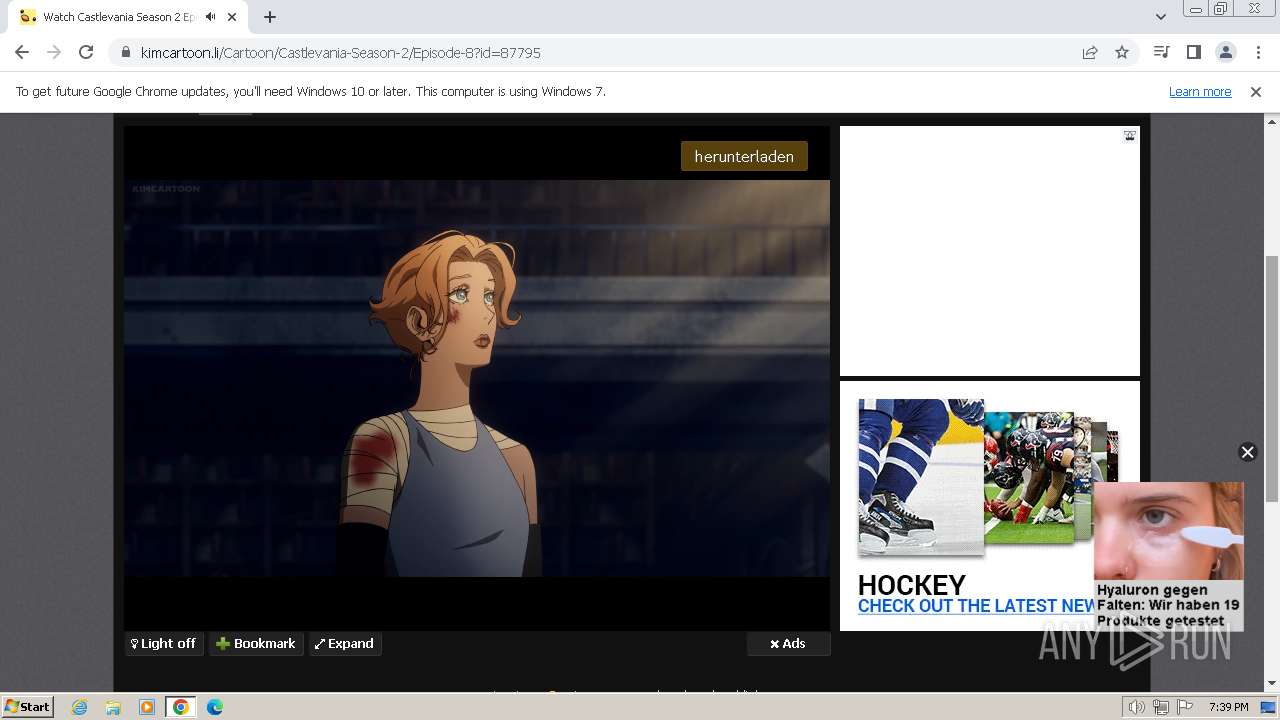Click the ad choices icon on banner
Image resolution: width=1280 pixels, height=720 pixels.
tap(1130, 135)
